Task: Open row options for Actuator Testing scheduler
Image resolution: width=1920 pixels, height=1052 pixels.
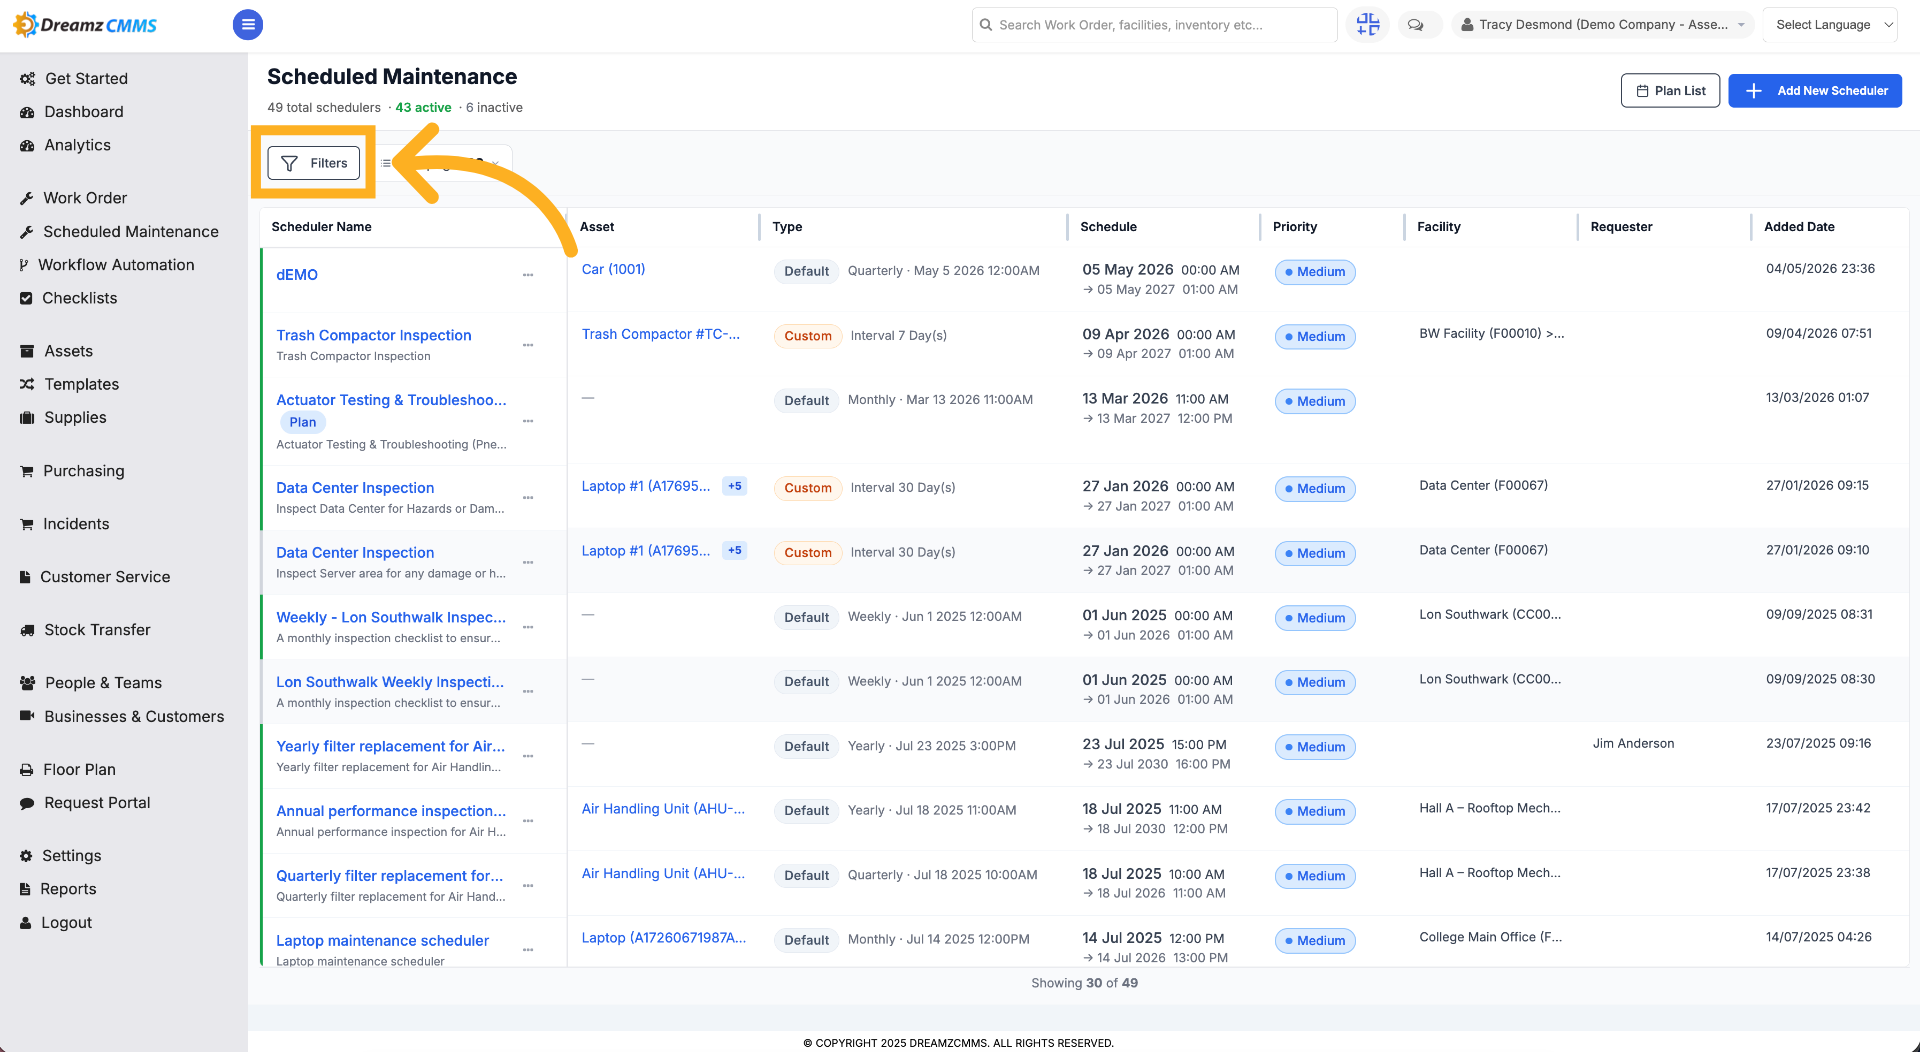Action: 528,421
